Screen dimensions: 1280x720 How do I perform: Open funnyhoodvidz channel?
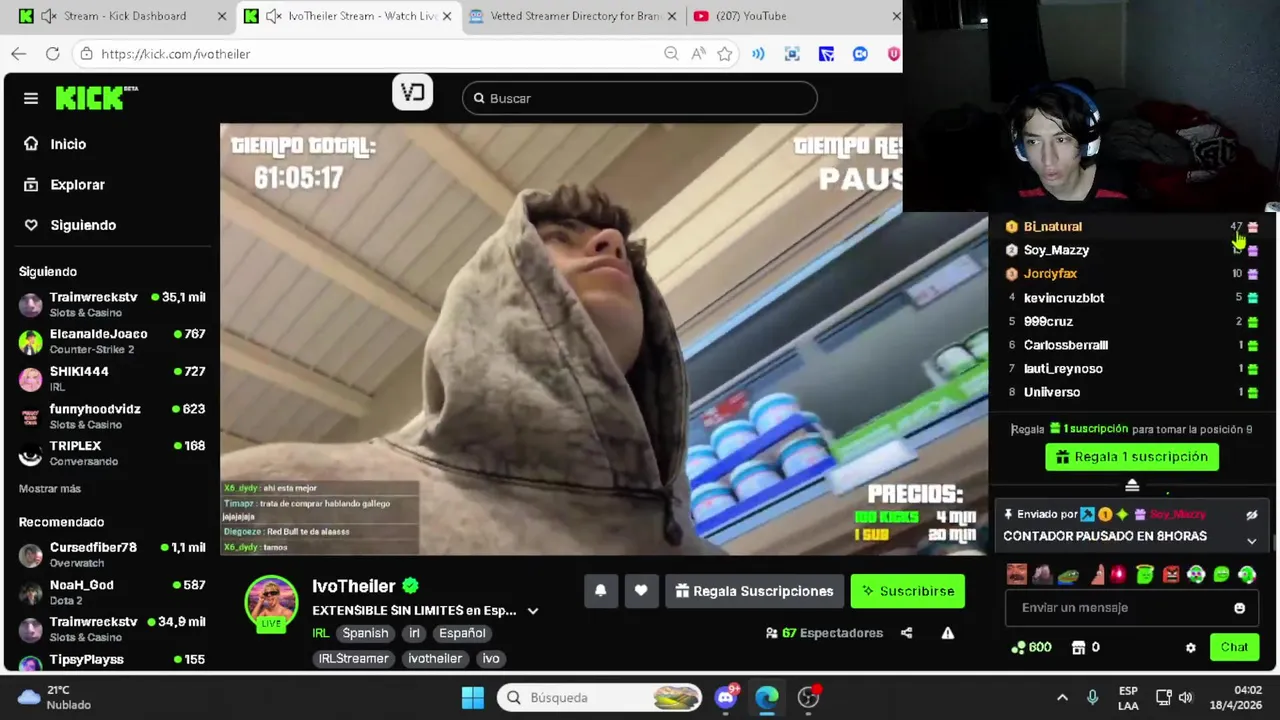[112, 416]
